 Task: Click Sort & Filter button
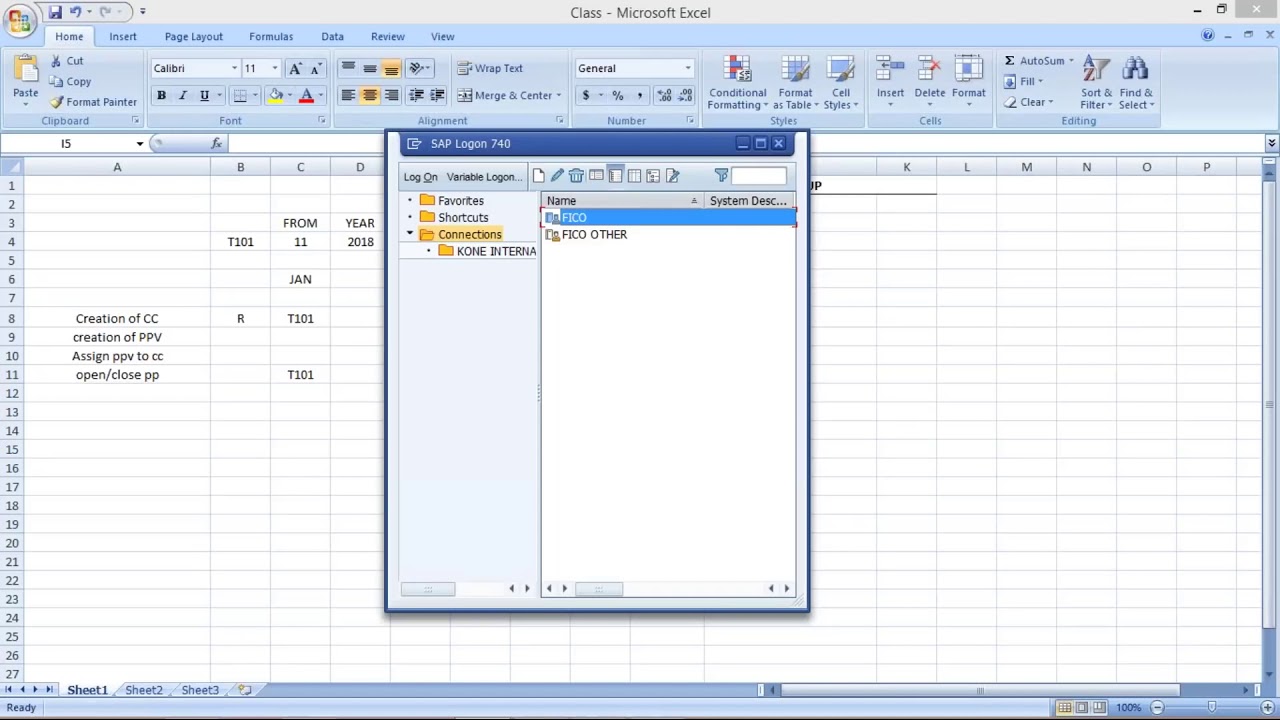tap(1096, 83)
